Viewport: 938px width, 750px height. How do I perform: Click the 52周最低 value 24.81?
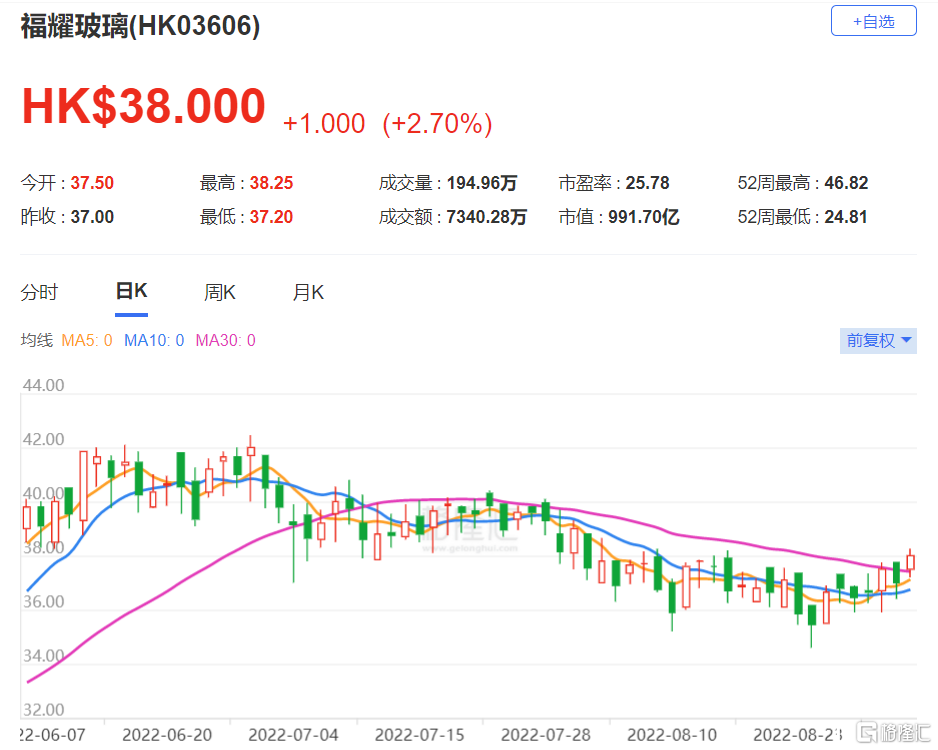(846, 217)
